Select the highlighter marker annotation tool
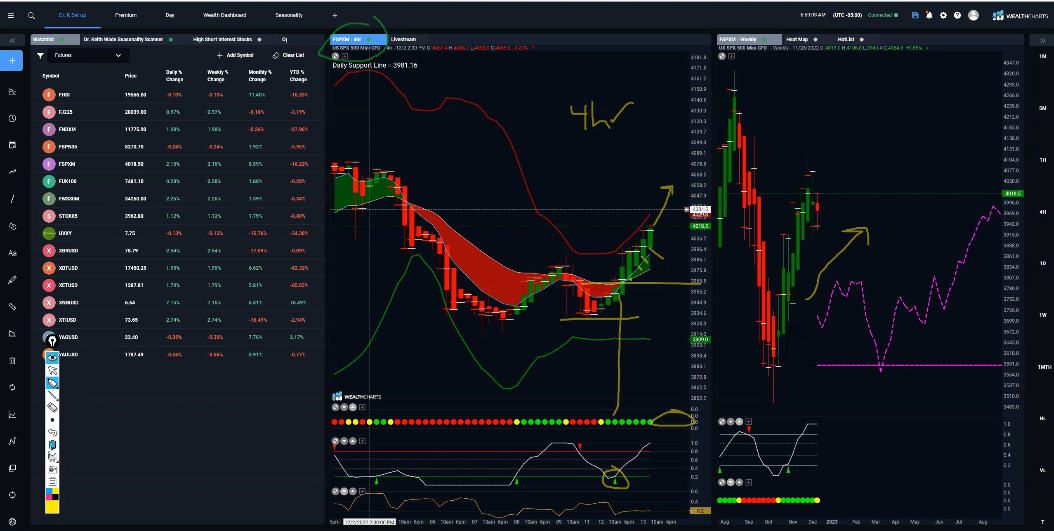This screenshot has width=1054, height=531. [52, 382]
